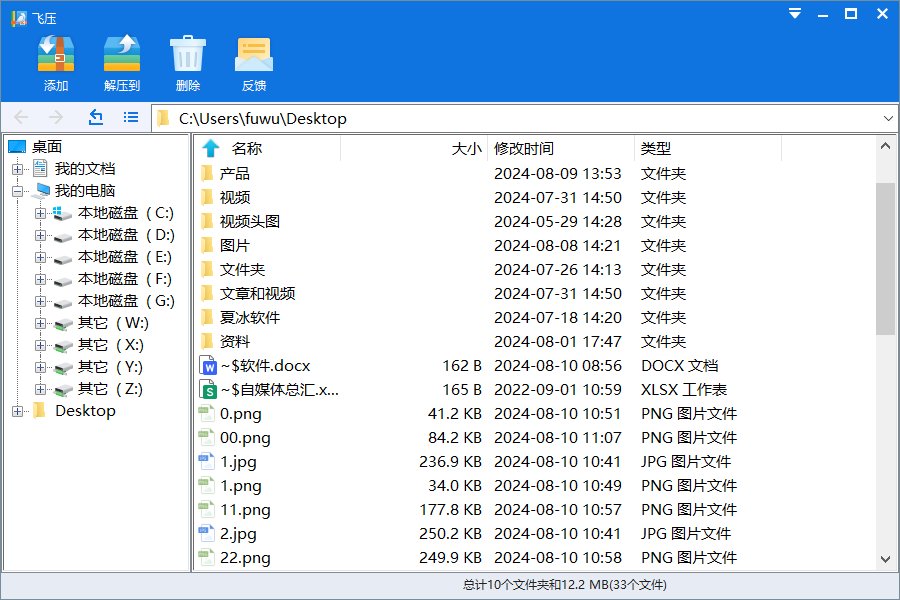Click file list scrollbar down arrow
Screen dimensions: 900x600
pyautogui.click(x=885, y=559)
